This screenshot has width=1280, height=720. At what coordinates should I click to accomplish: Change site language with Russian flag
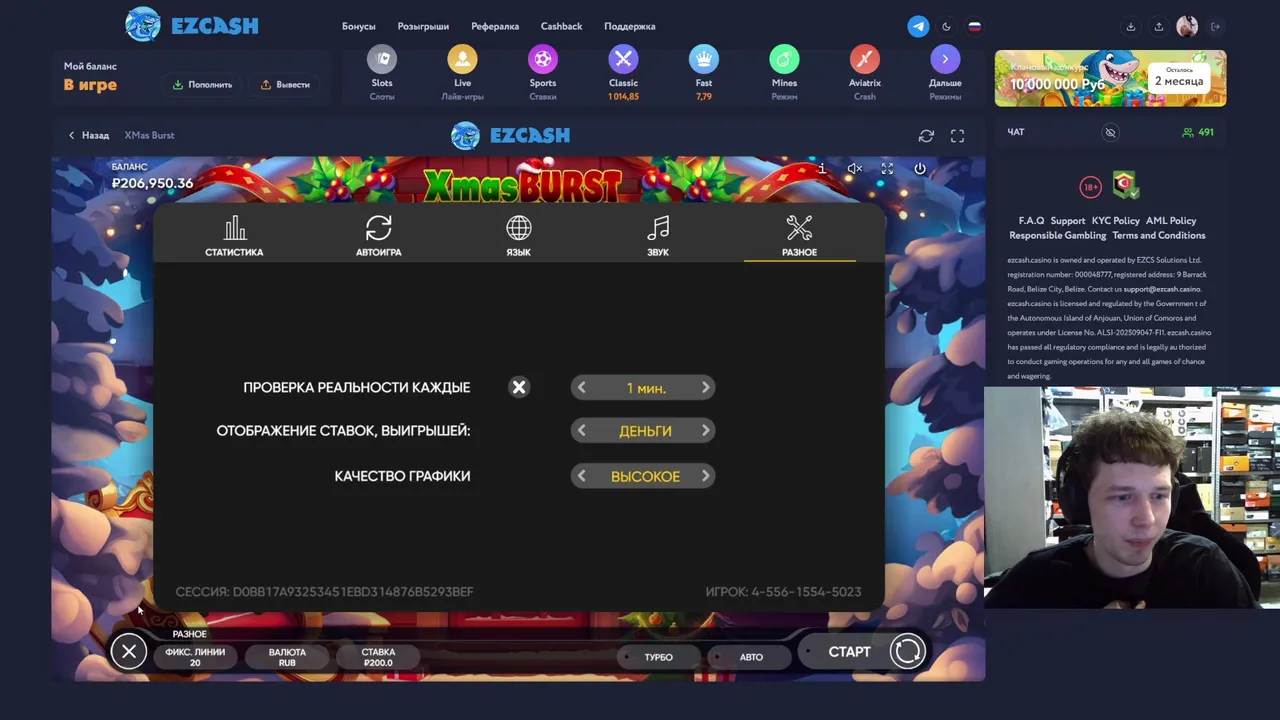[x=974, y=27]
